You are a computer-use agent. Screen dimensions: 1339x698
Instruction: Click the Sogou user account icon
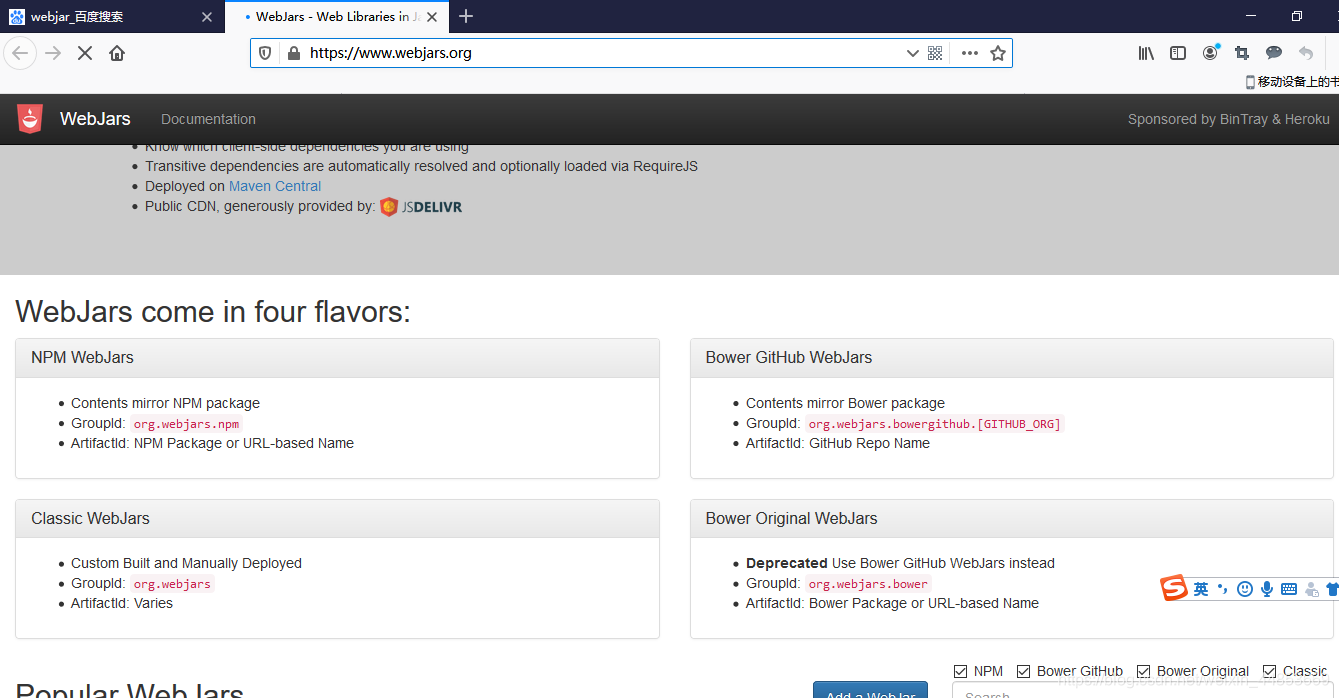click(x=1311, y=590)
